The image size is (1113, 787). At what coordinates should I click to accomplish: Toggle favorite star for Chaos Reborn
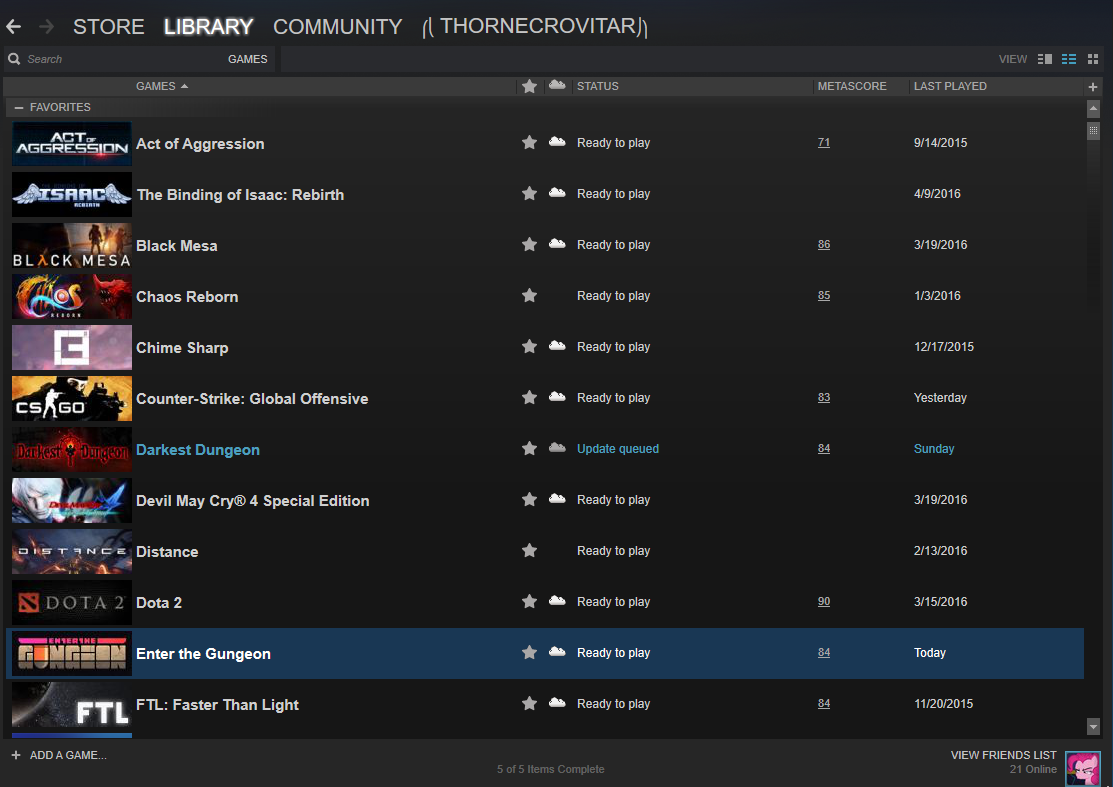(x=529, y=296)
